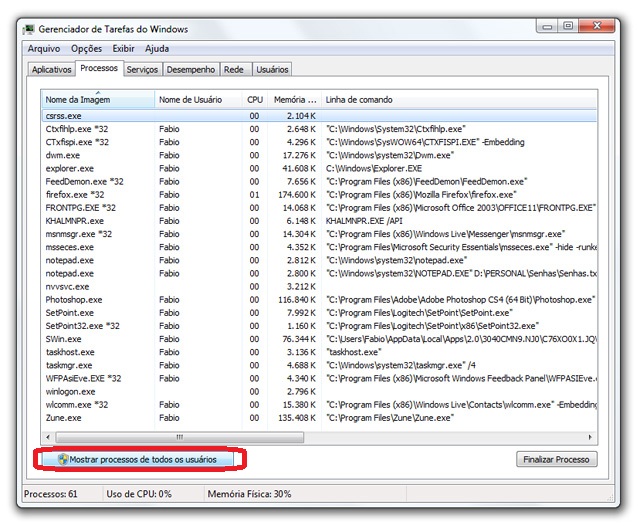Open the Arquivo menu
Screen dimensions: 640x532
44,49
